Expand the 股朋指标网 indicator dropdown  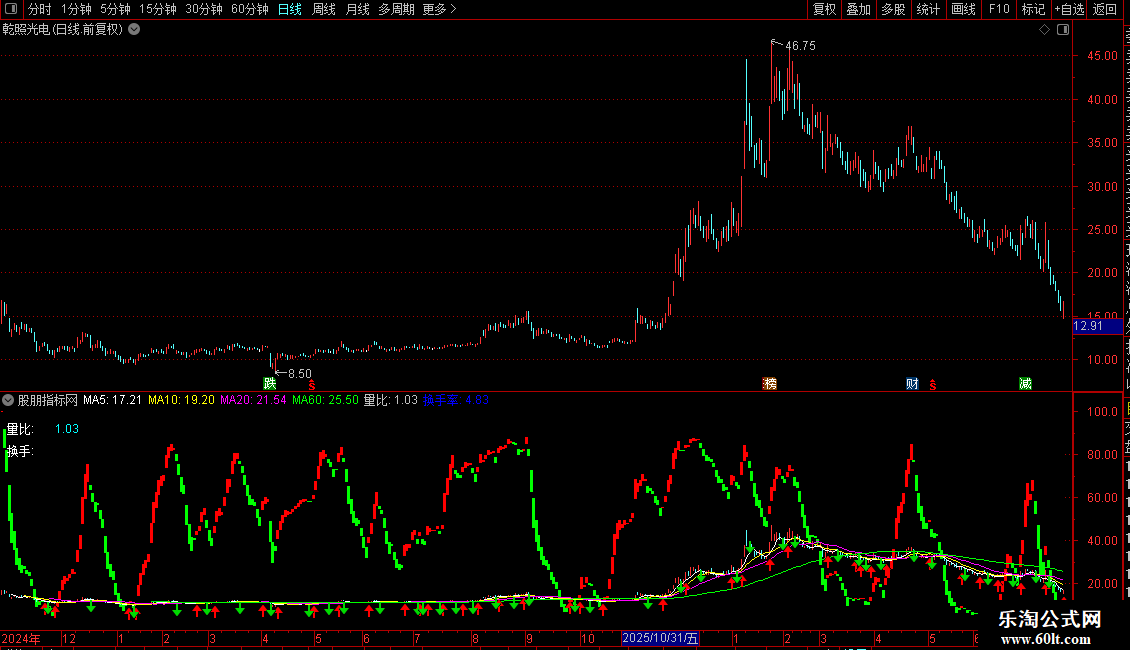click(8, 400)
